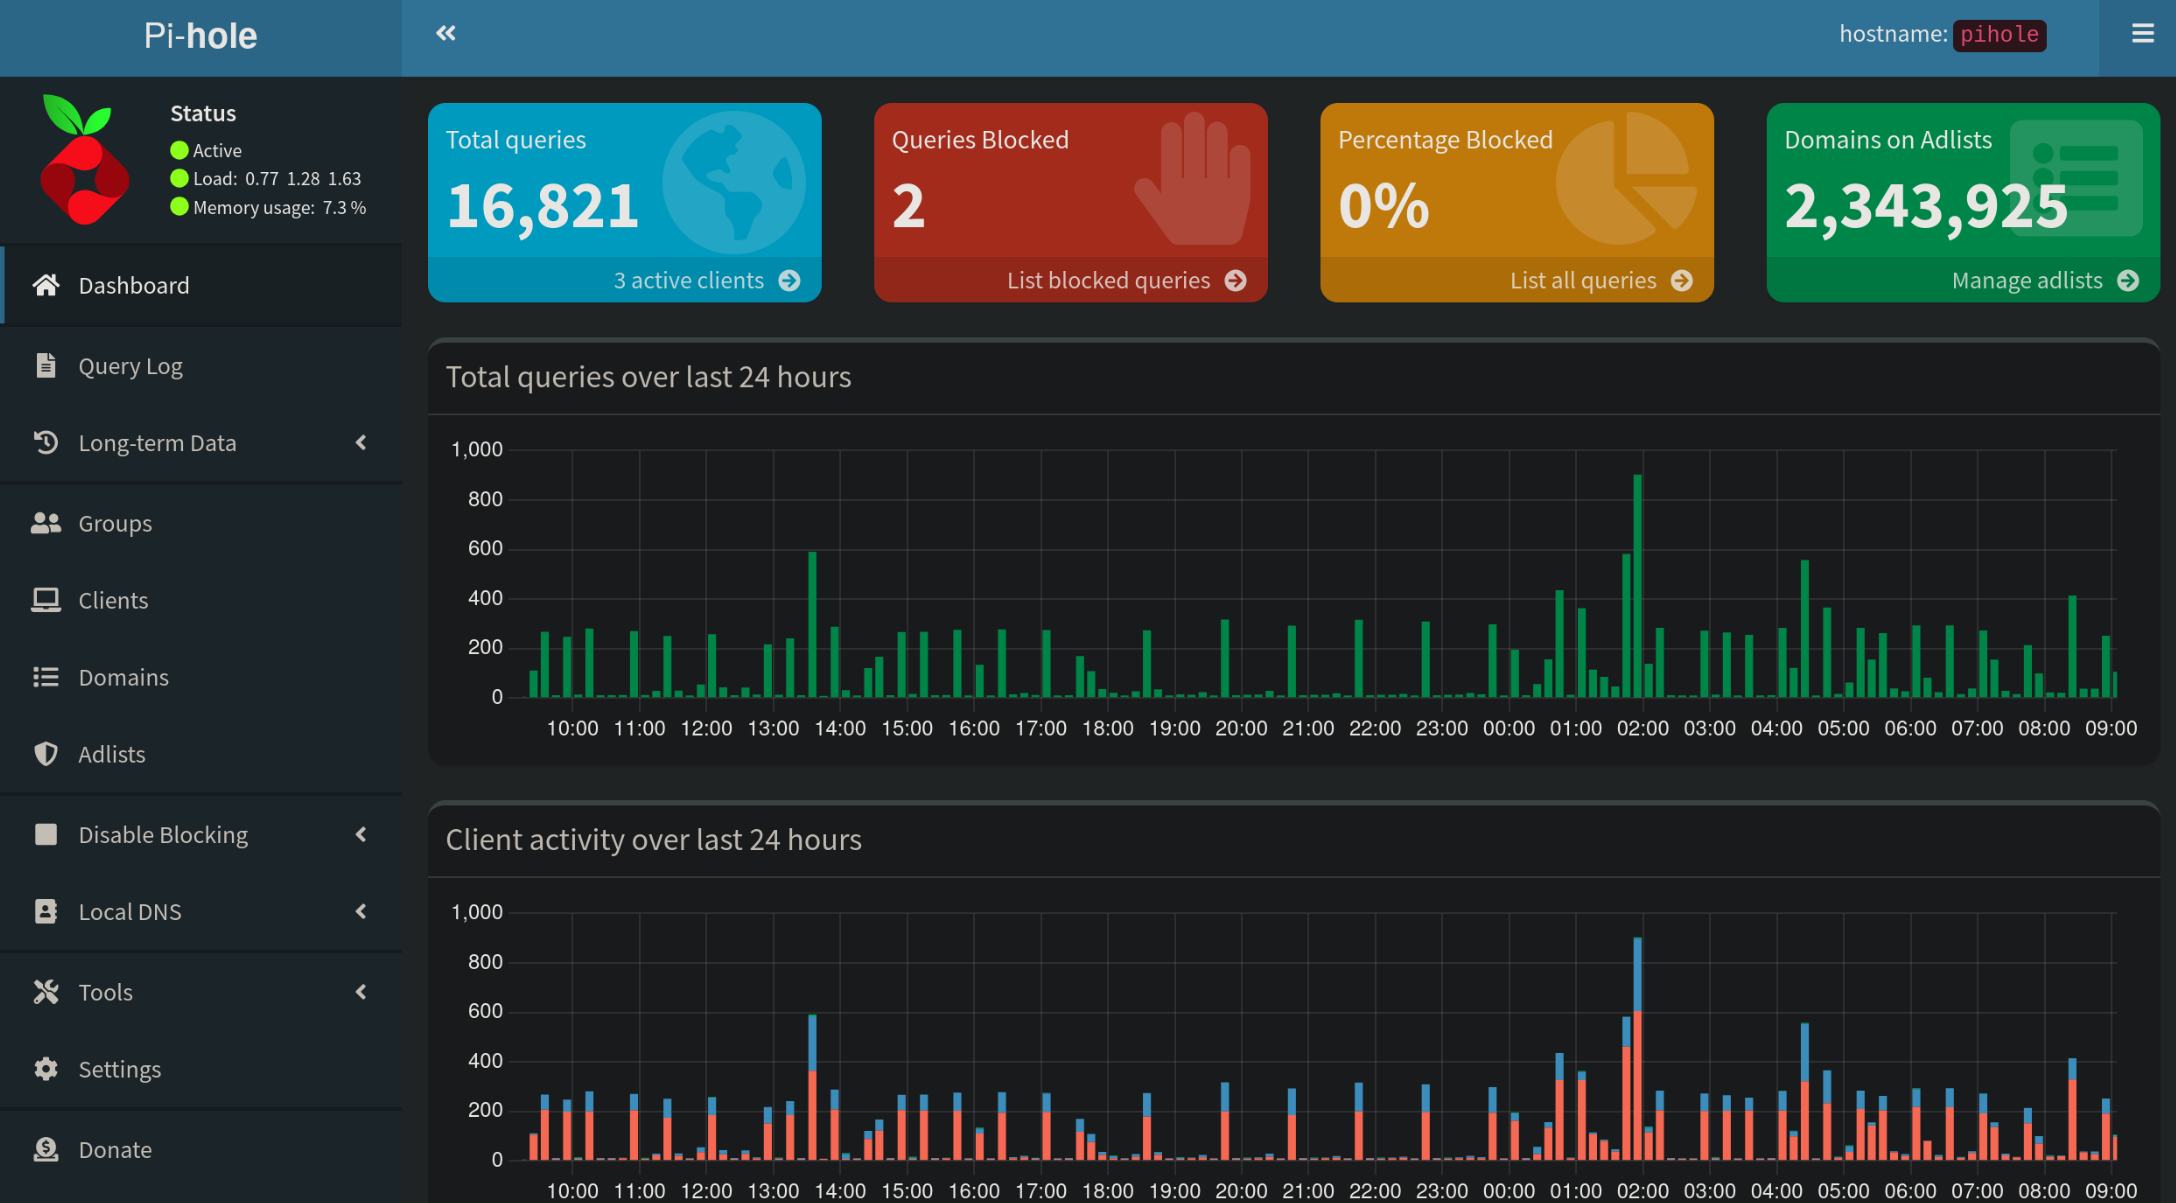Viewport: 2176px width, 1203px height.
Task: Click arrow icon next to 3 active clients
Action: pyautogui.click(x=790, y=280)
